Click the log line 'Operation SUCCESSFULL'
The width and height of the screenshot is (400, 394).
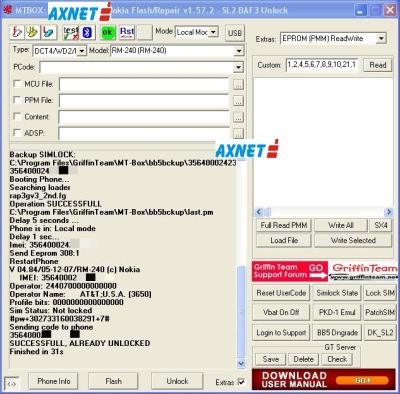(x=55, y=204)
